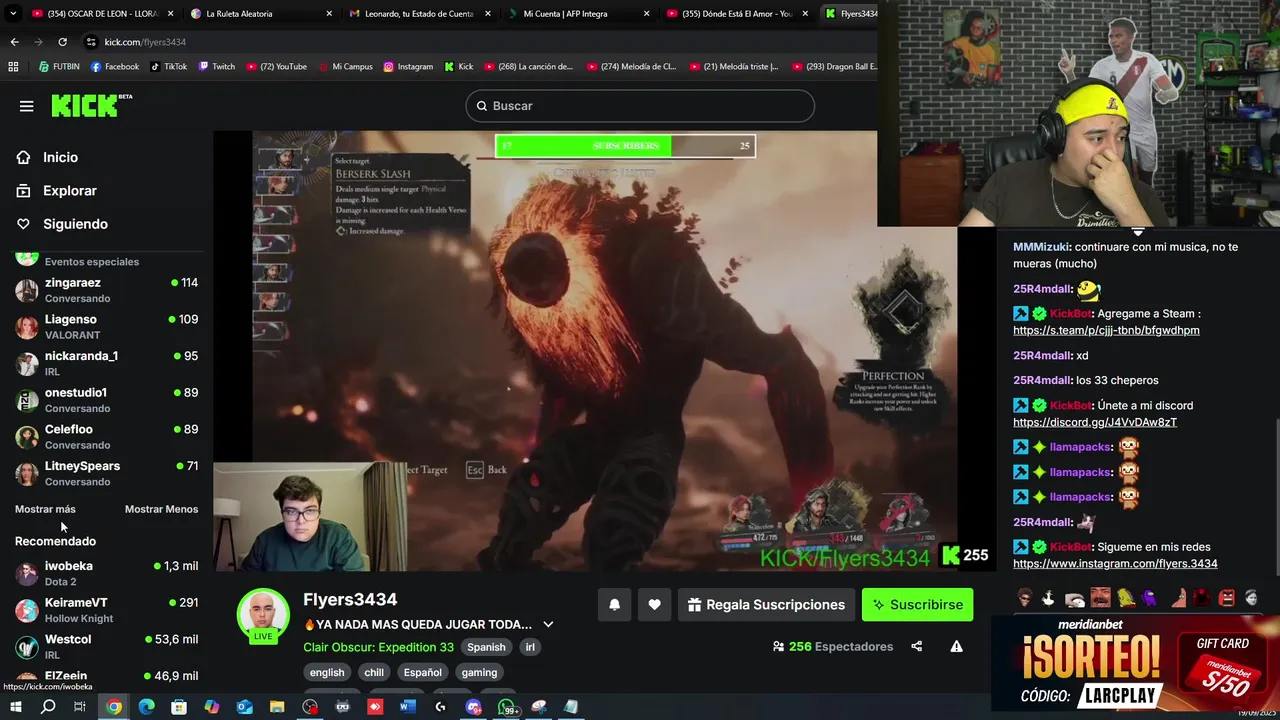The image size is (1280, 720).
Task: Switch to Mi Cuenta AFP Integra tab
Action: click(x=580, y=14)
